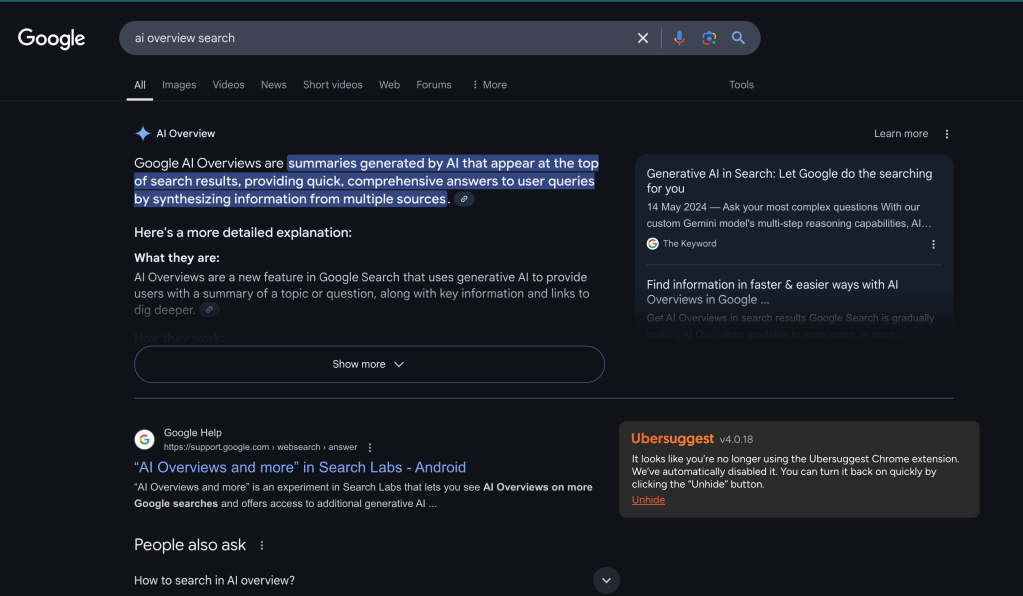Screen dimensions: 1023x596
Task: Open the Tools filter options
Action: (x=741, y=85)
